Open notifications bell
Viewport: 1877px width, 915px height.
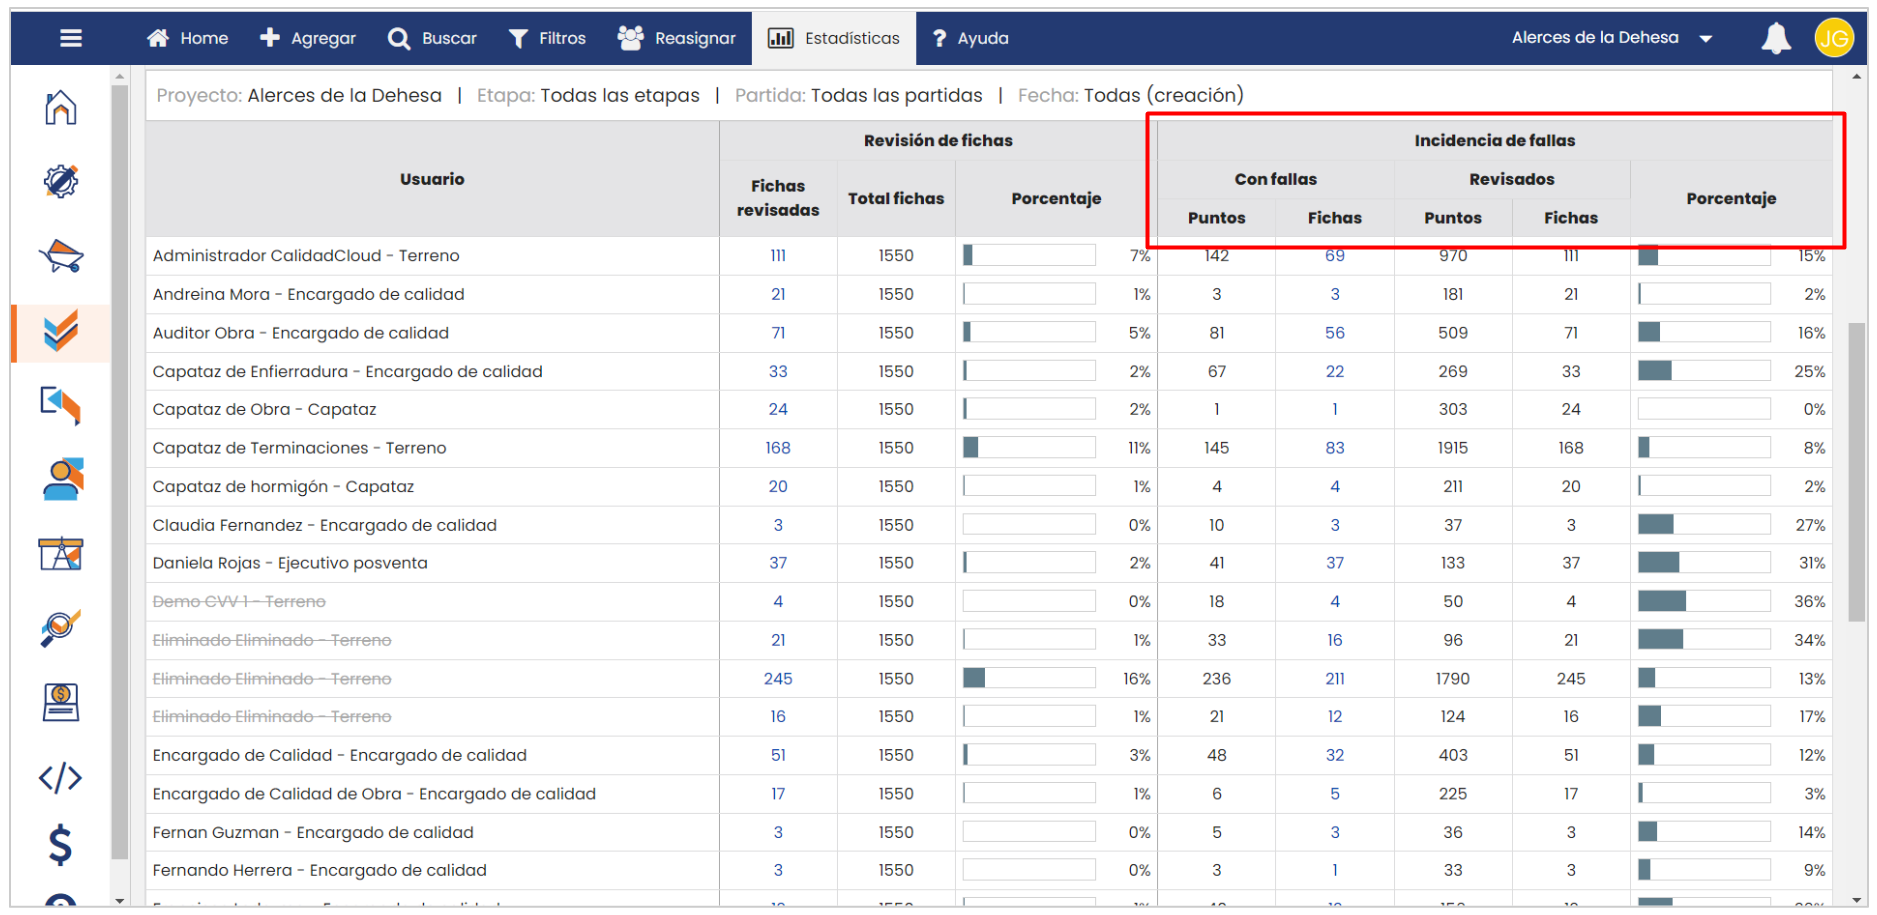click(x=1775, y=39)
